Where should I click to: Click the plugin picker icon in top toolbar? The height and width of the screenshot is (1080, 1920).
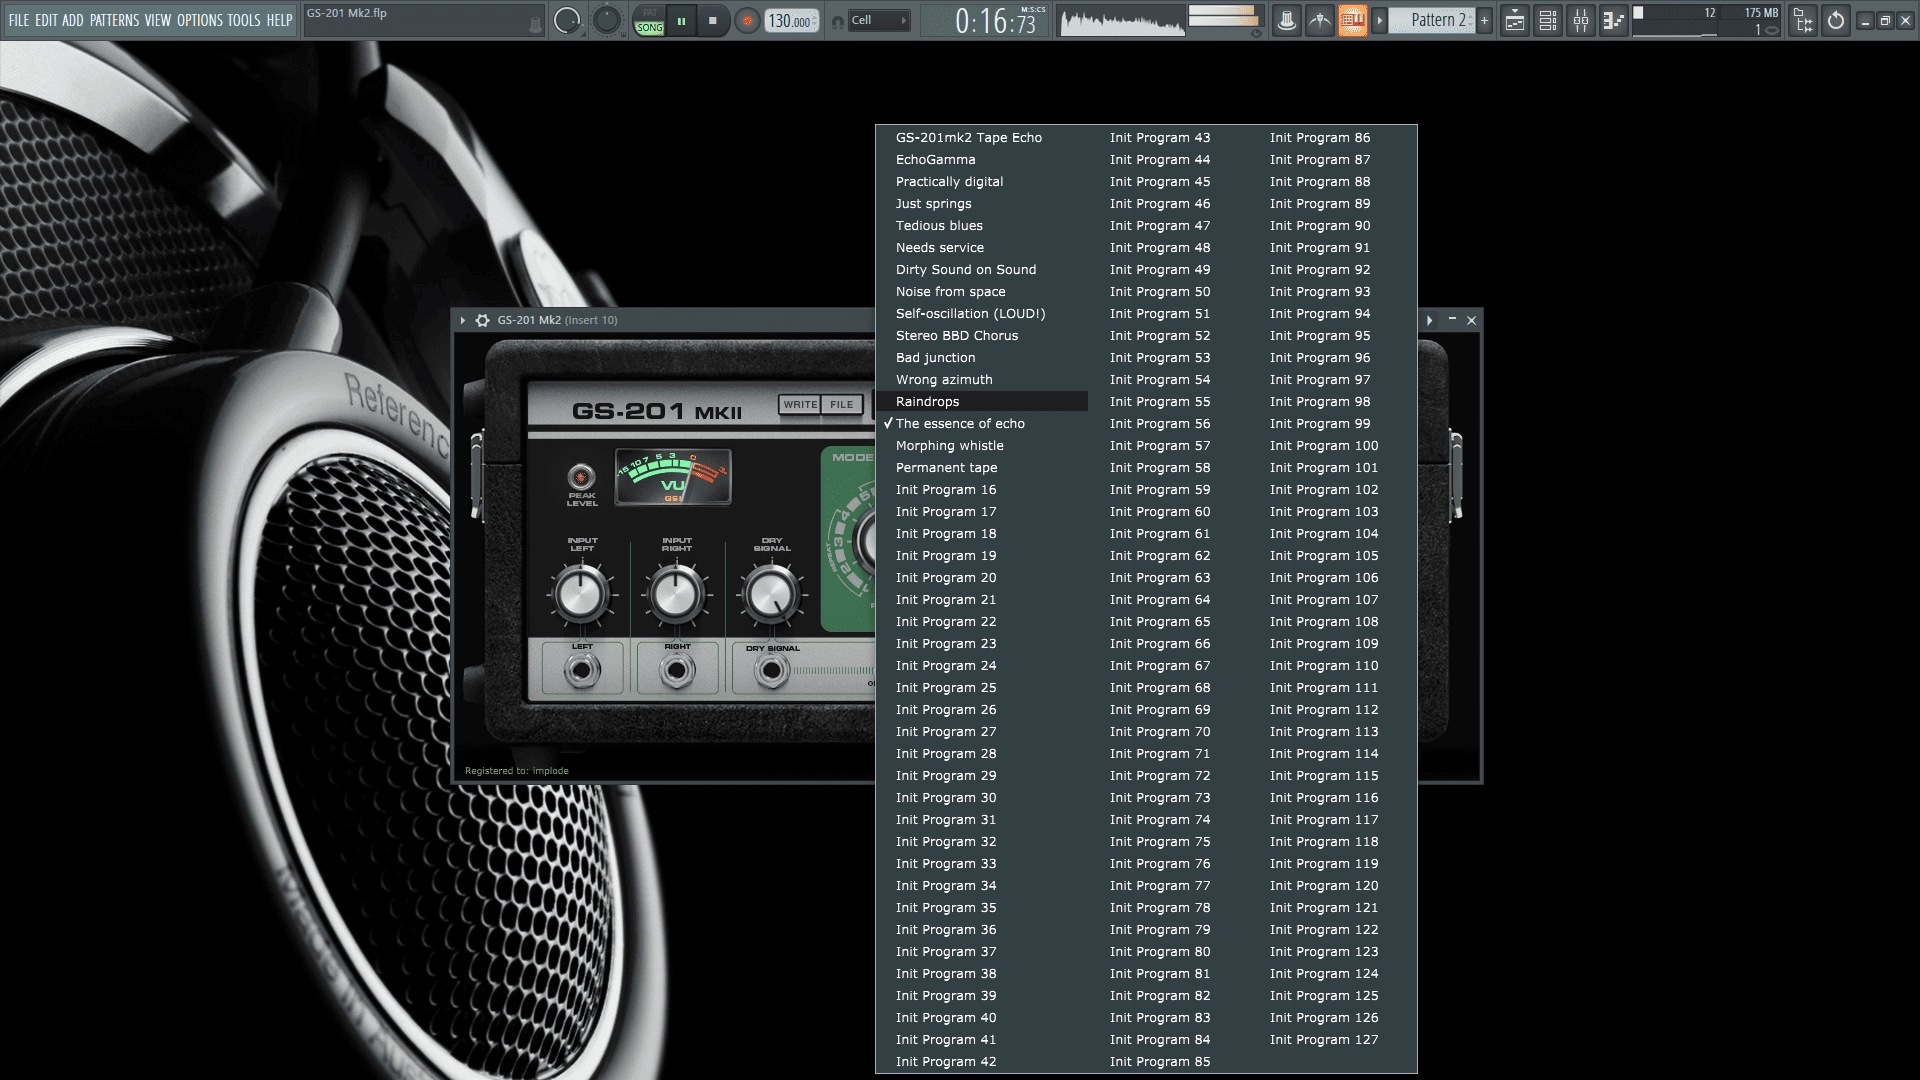[1803, 20]
